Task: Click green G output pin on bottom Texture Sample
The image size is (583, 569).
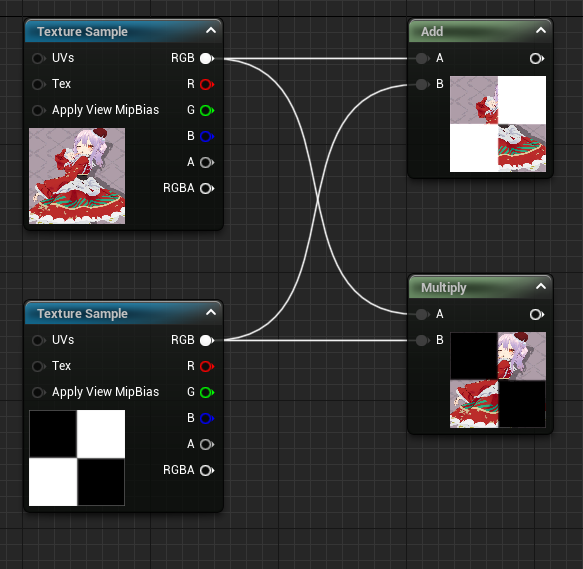Action: click(x=207, y=392)
